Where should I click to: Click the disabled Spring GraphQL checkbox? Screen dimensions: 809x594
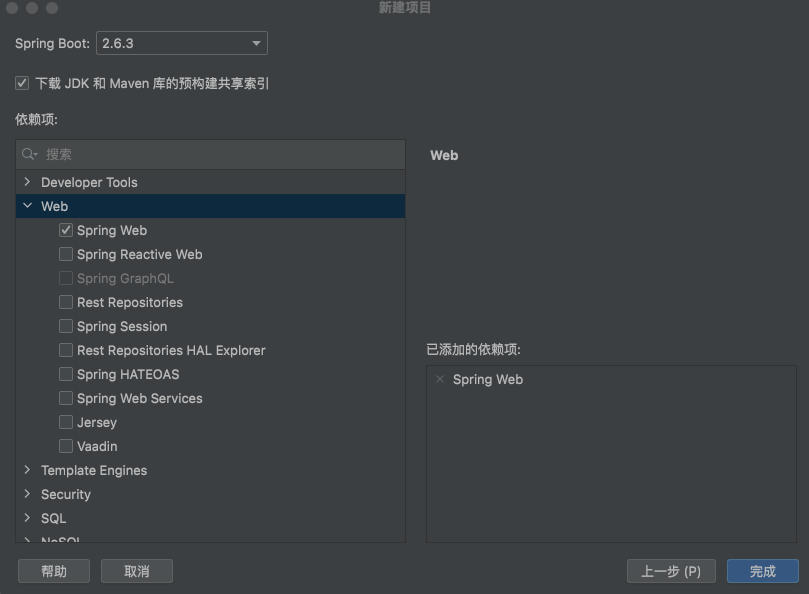tap(66, 278)
